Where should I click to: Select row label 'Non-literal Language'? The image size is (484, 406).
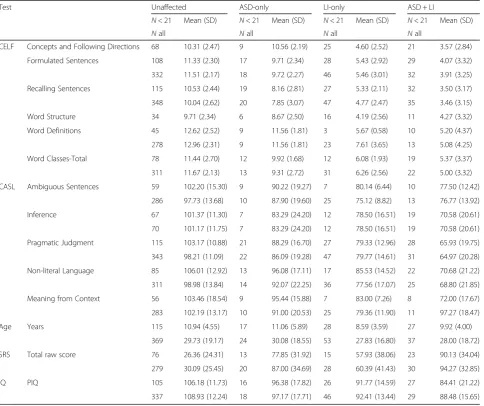pos(60,271)
